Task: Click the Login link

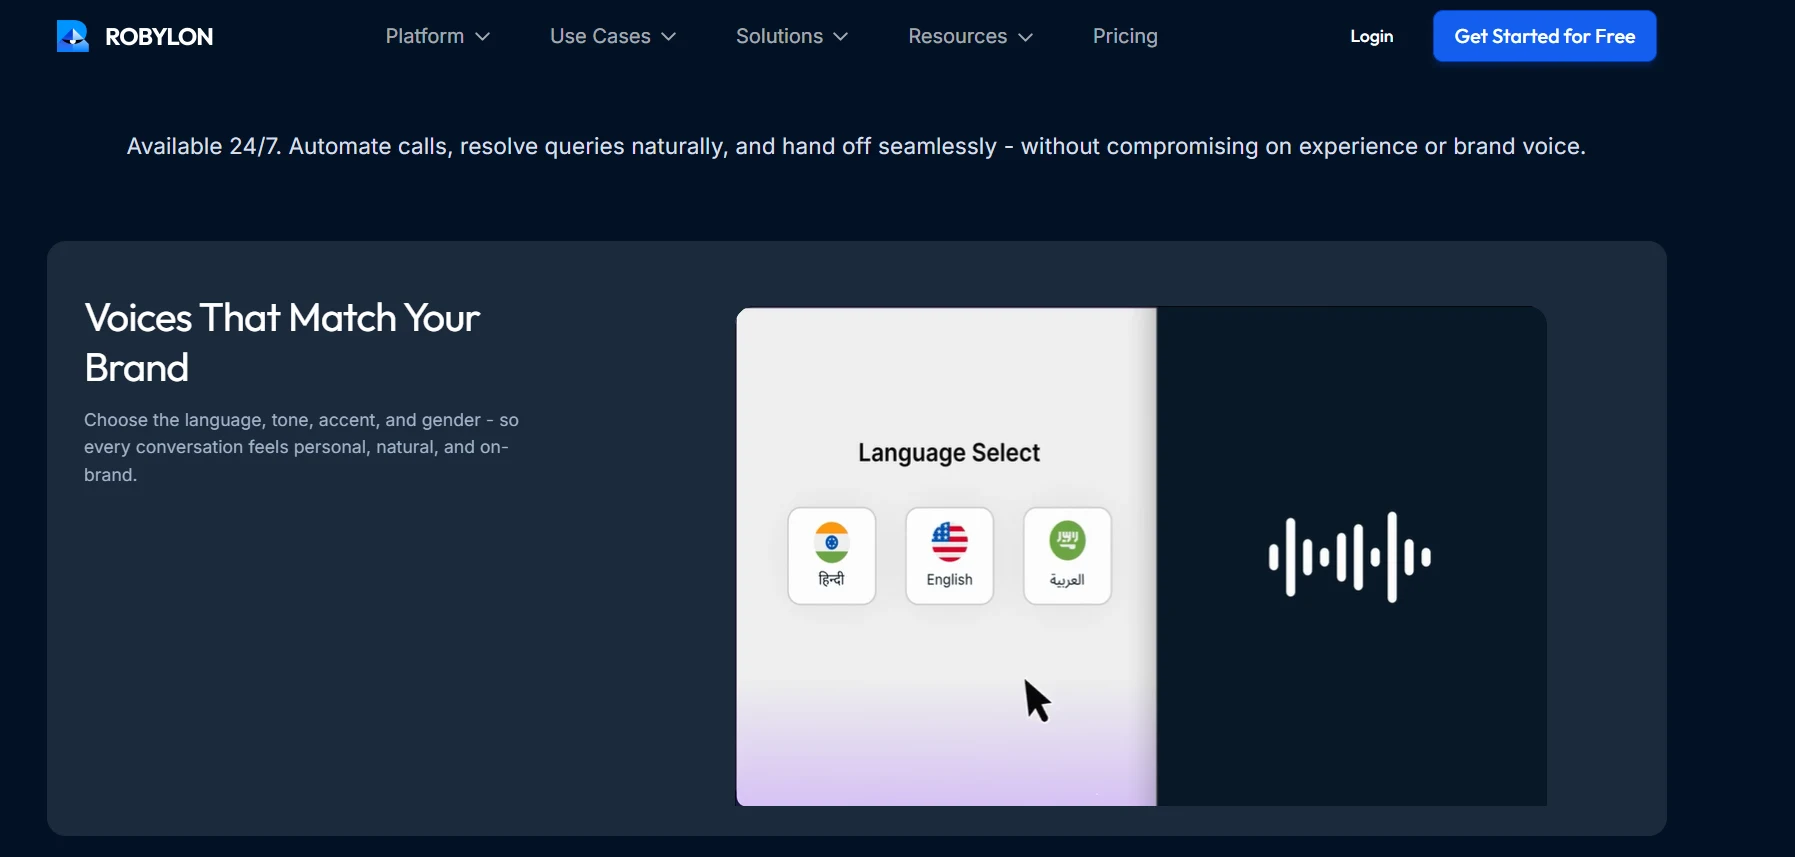Action: pyautogui.click(x=1371, y=36)
